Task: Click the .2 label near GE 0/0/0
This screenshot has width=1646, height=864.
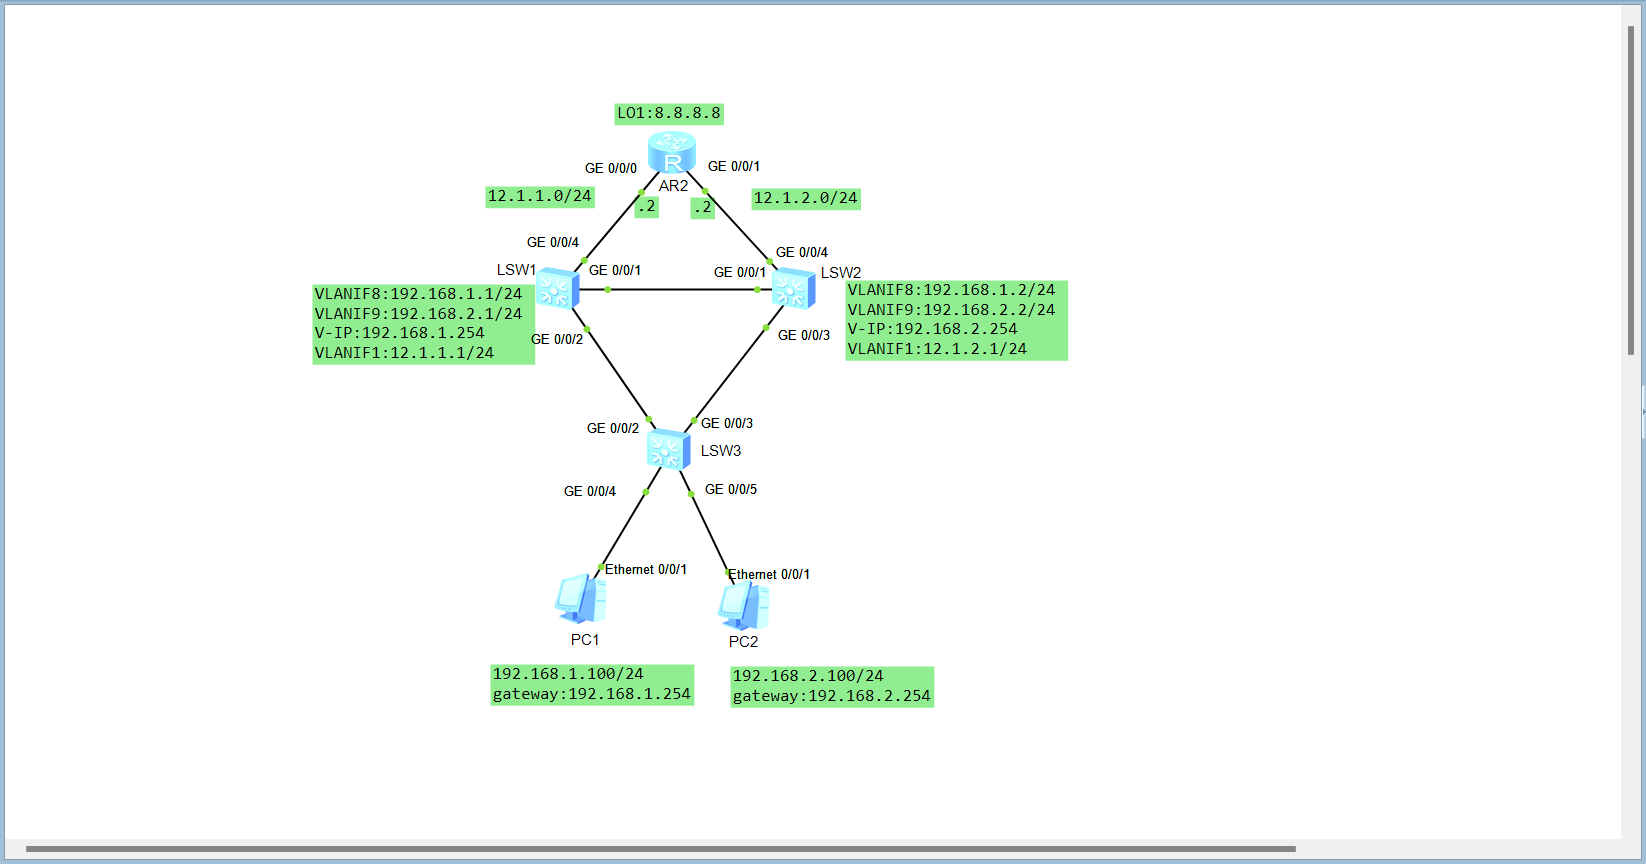Action: tap(647, 207)
